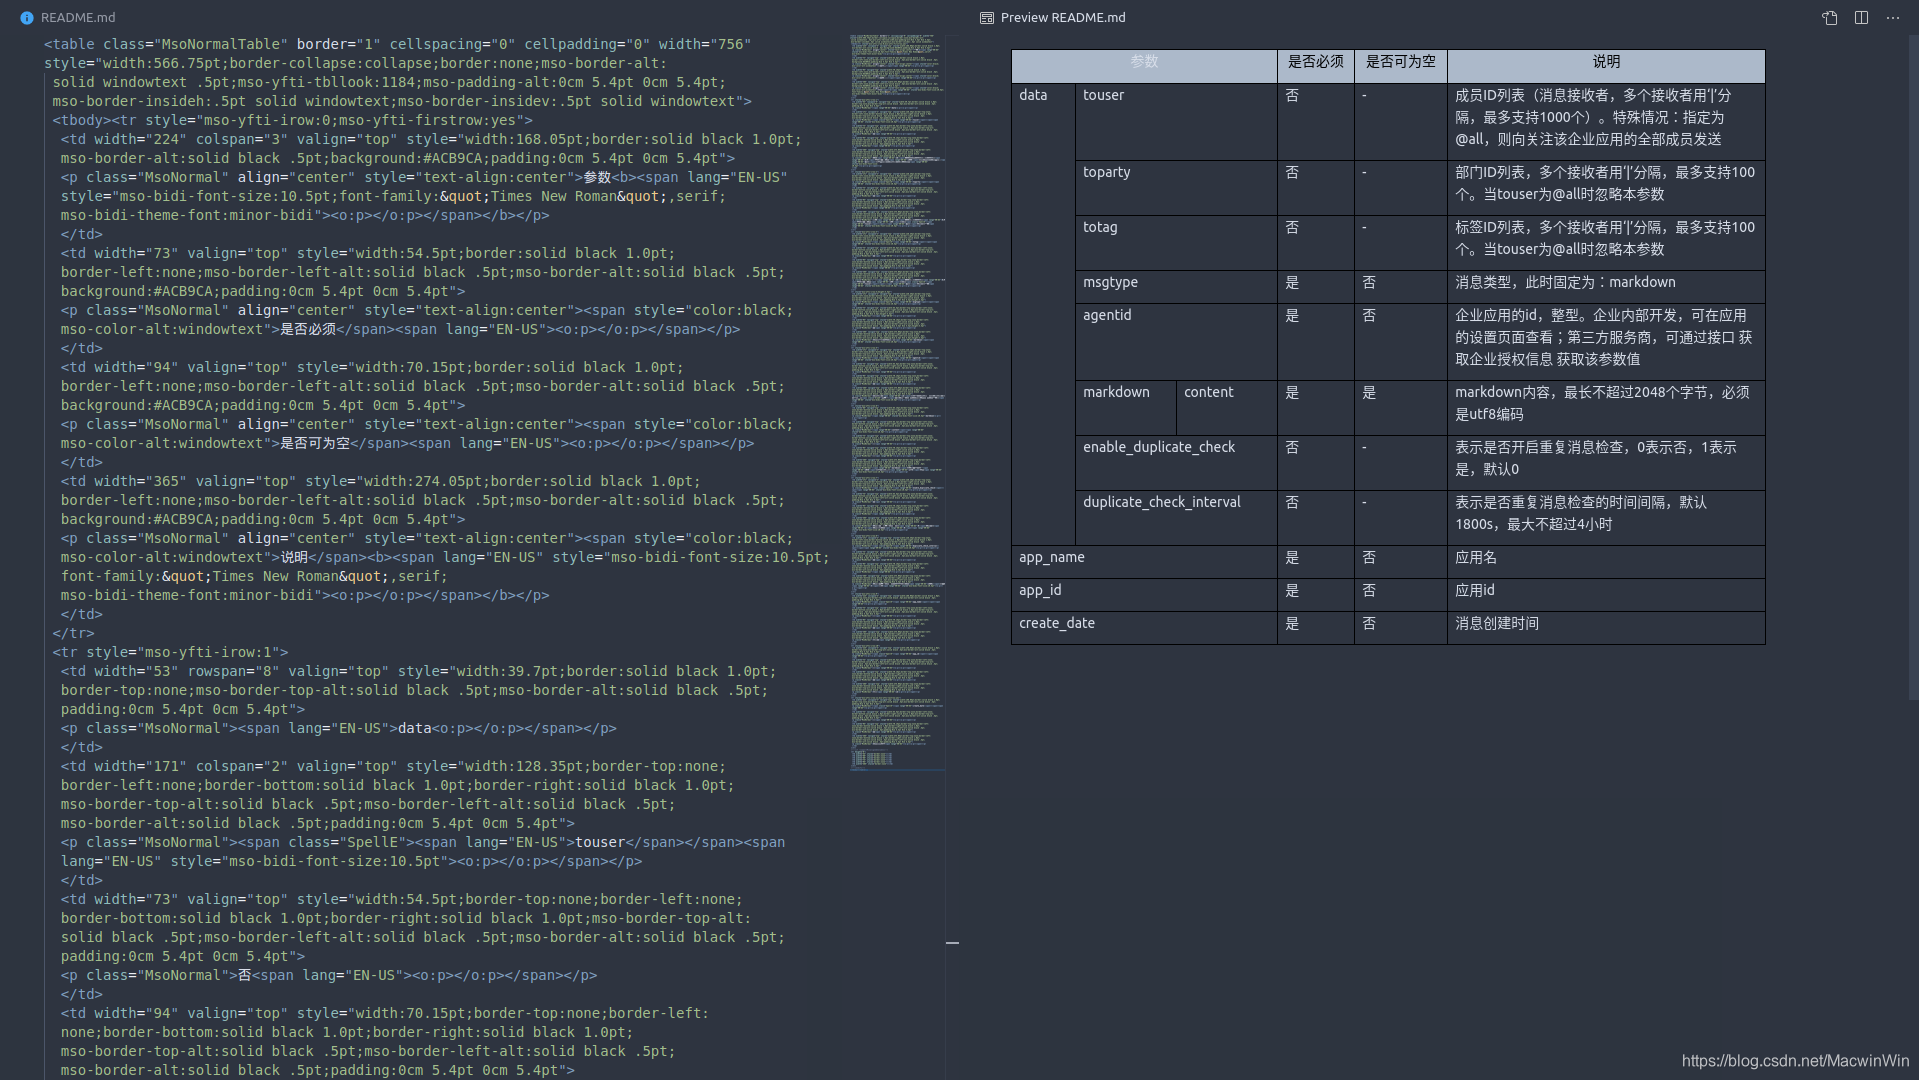Click the description '消息创建时间' cell
Screen dimensions: 1919x1080
pyautogui.click(x=1606, y=628)
